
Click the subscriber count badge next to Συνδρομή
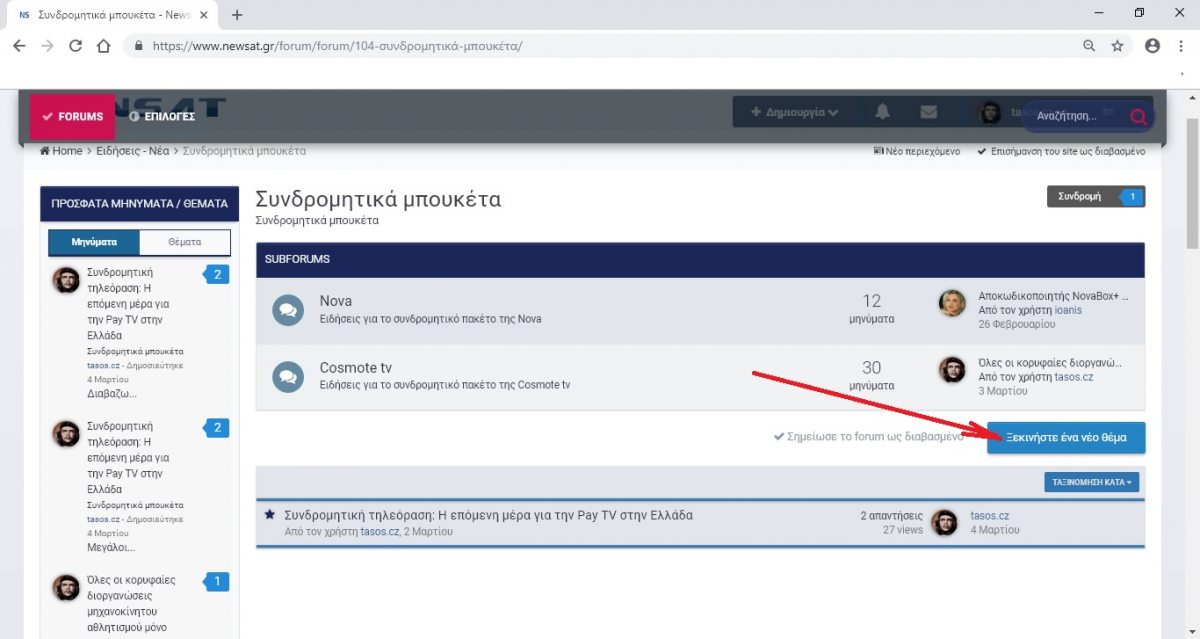tap(1131, 197)
